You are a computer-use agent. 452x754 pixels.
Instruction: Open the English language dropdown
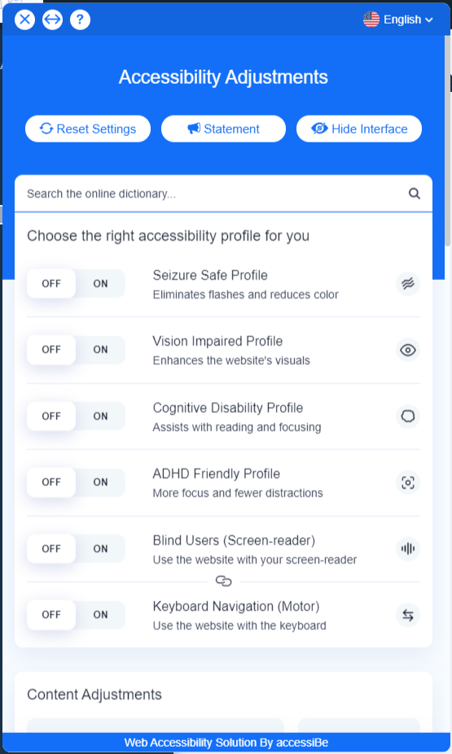[398, 20]
